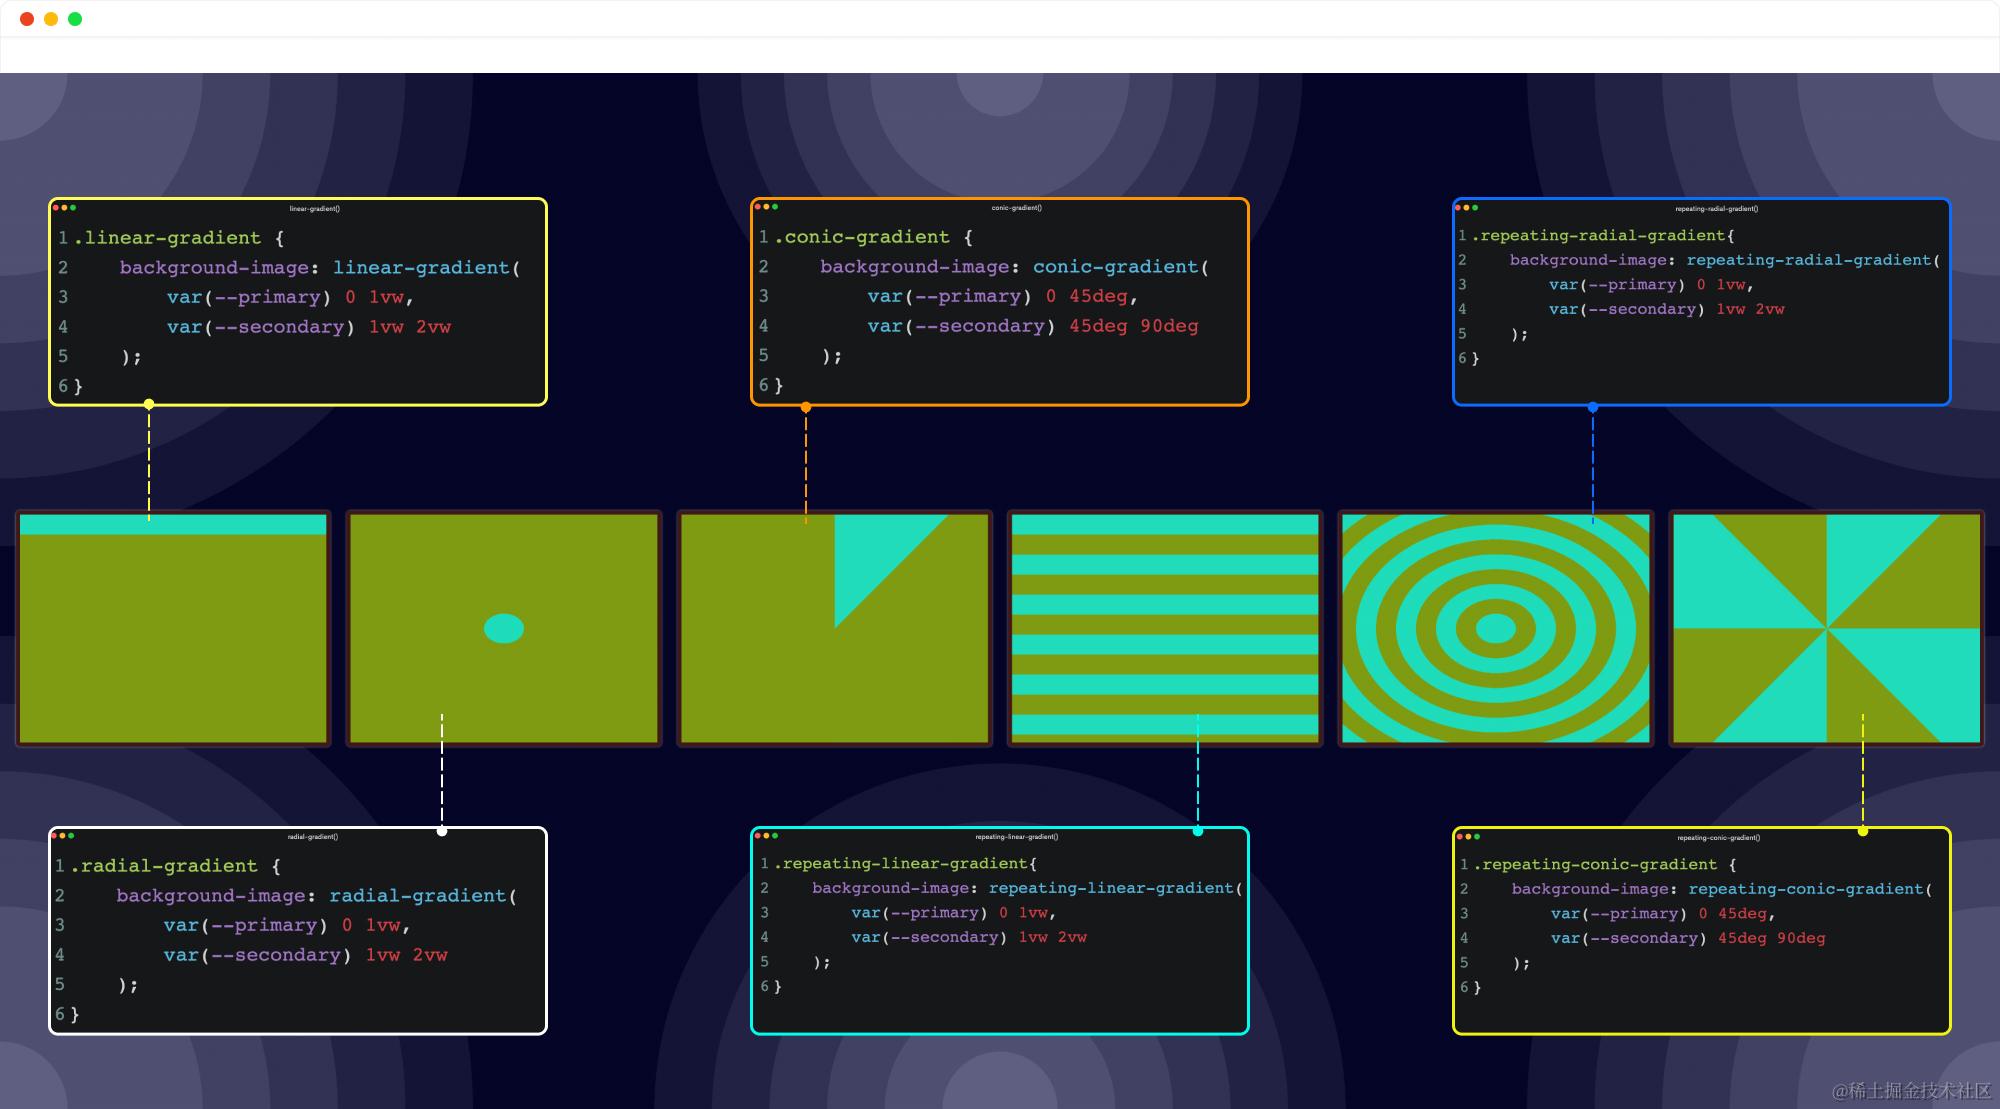Click the yellow connector dot under linear-gradient code

(149, 404)
